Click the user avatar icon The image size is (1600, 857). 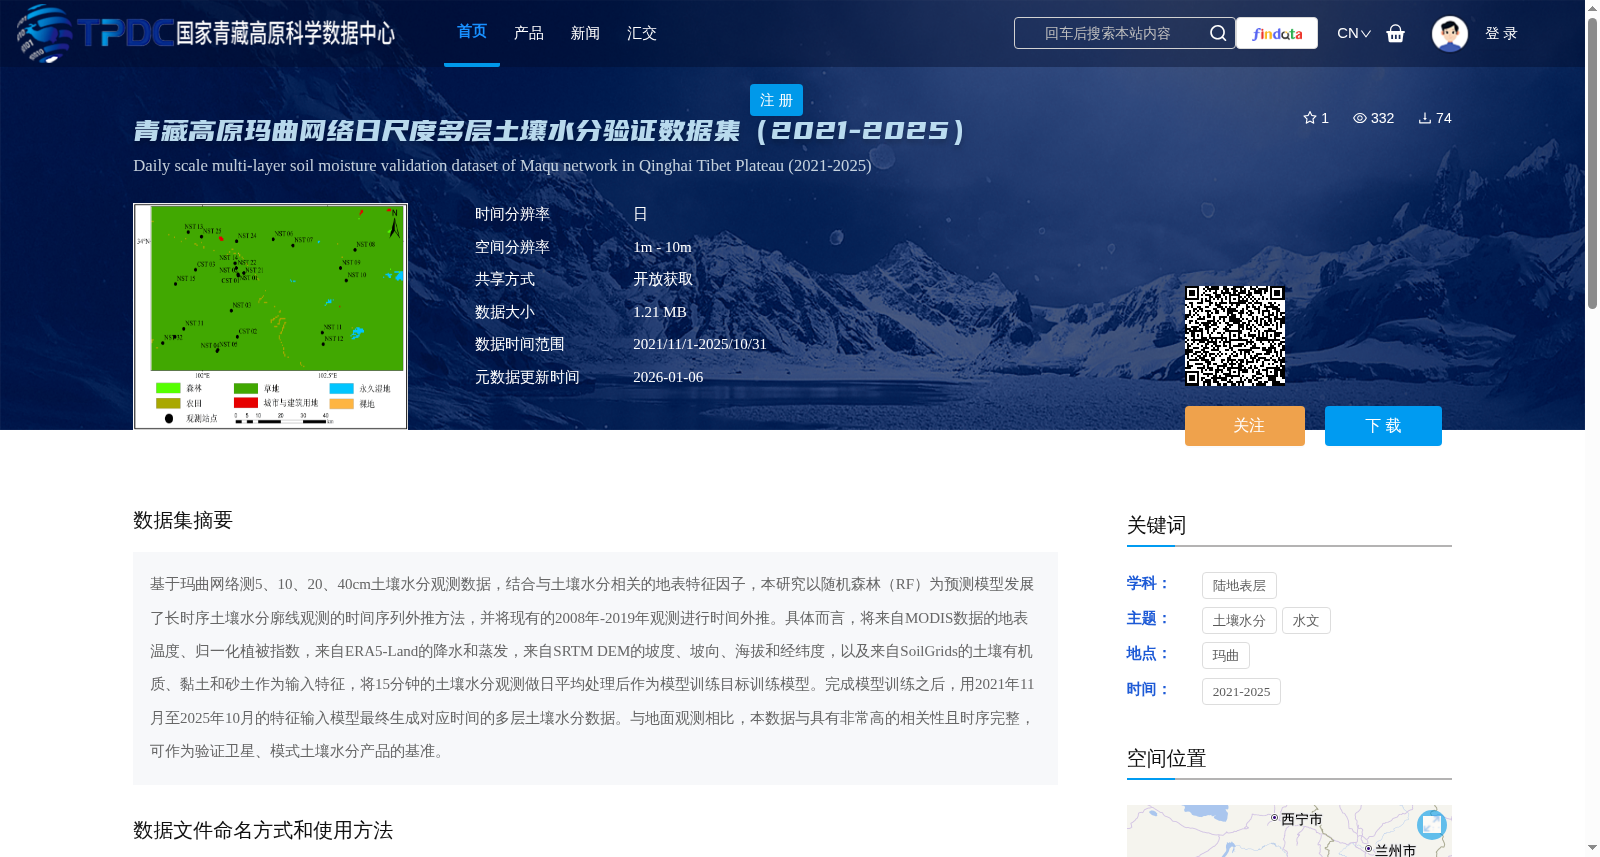[1450, 33]
